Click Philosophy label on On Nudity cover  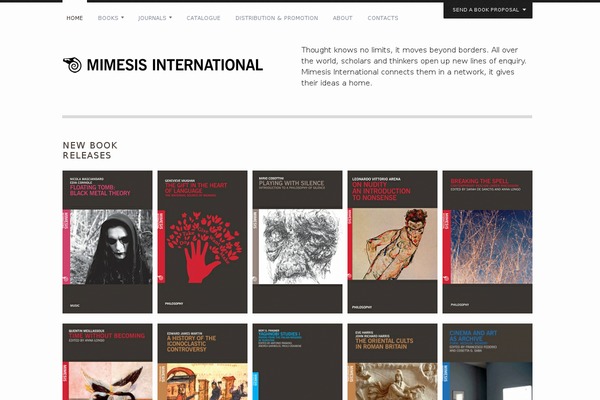(x=362, y=307)
